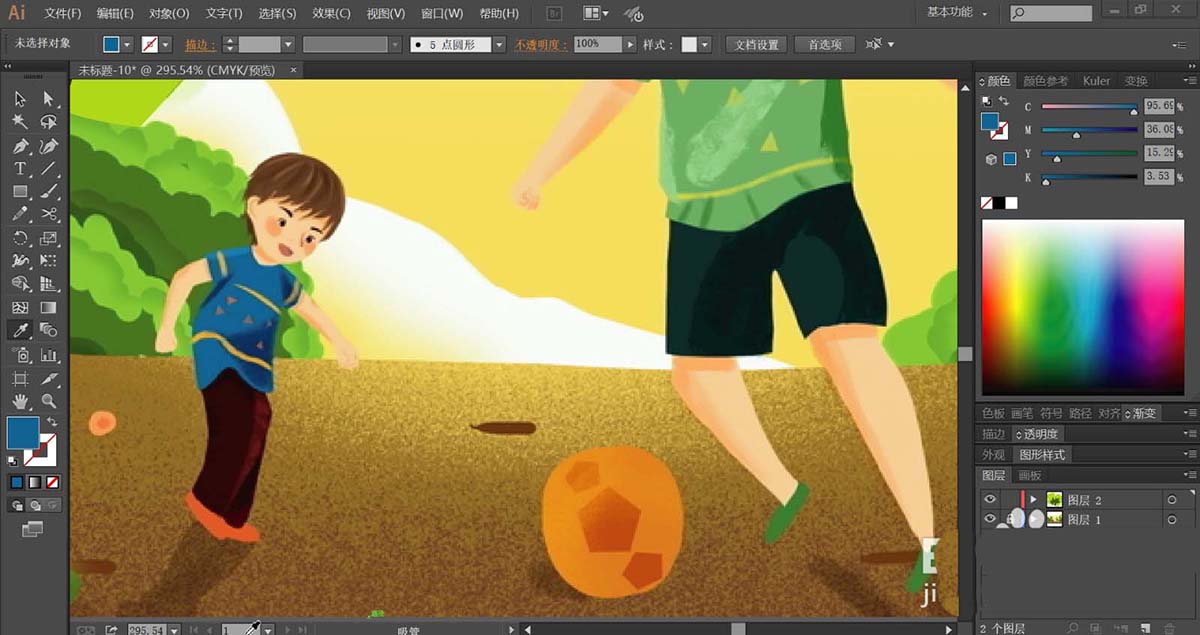Open the zoom level dropdown in status bar
The image size is (1200, 635).
pyautogui.click(x=174, y=630)
